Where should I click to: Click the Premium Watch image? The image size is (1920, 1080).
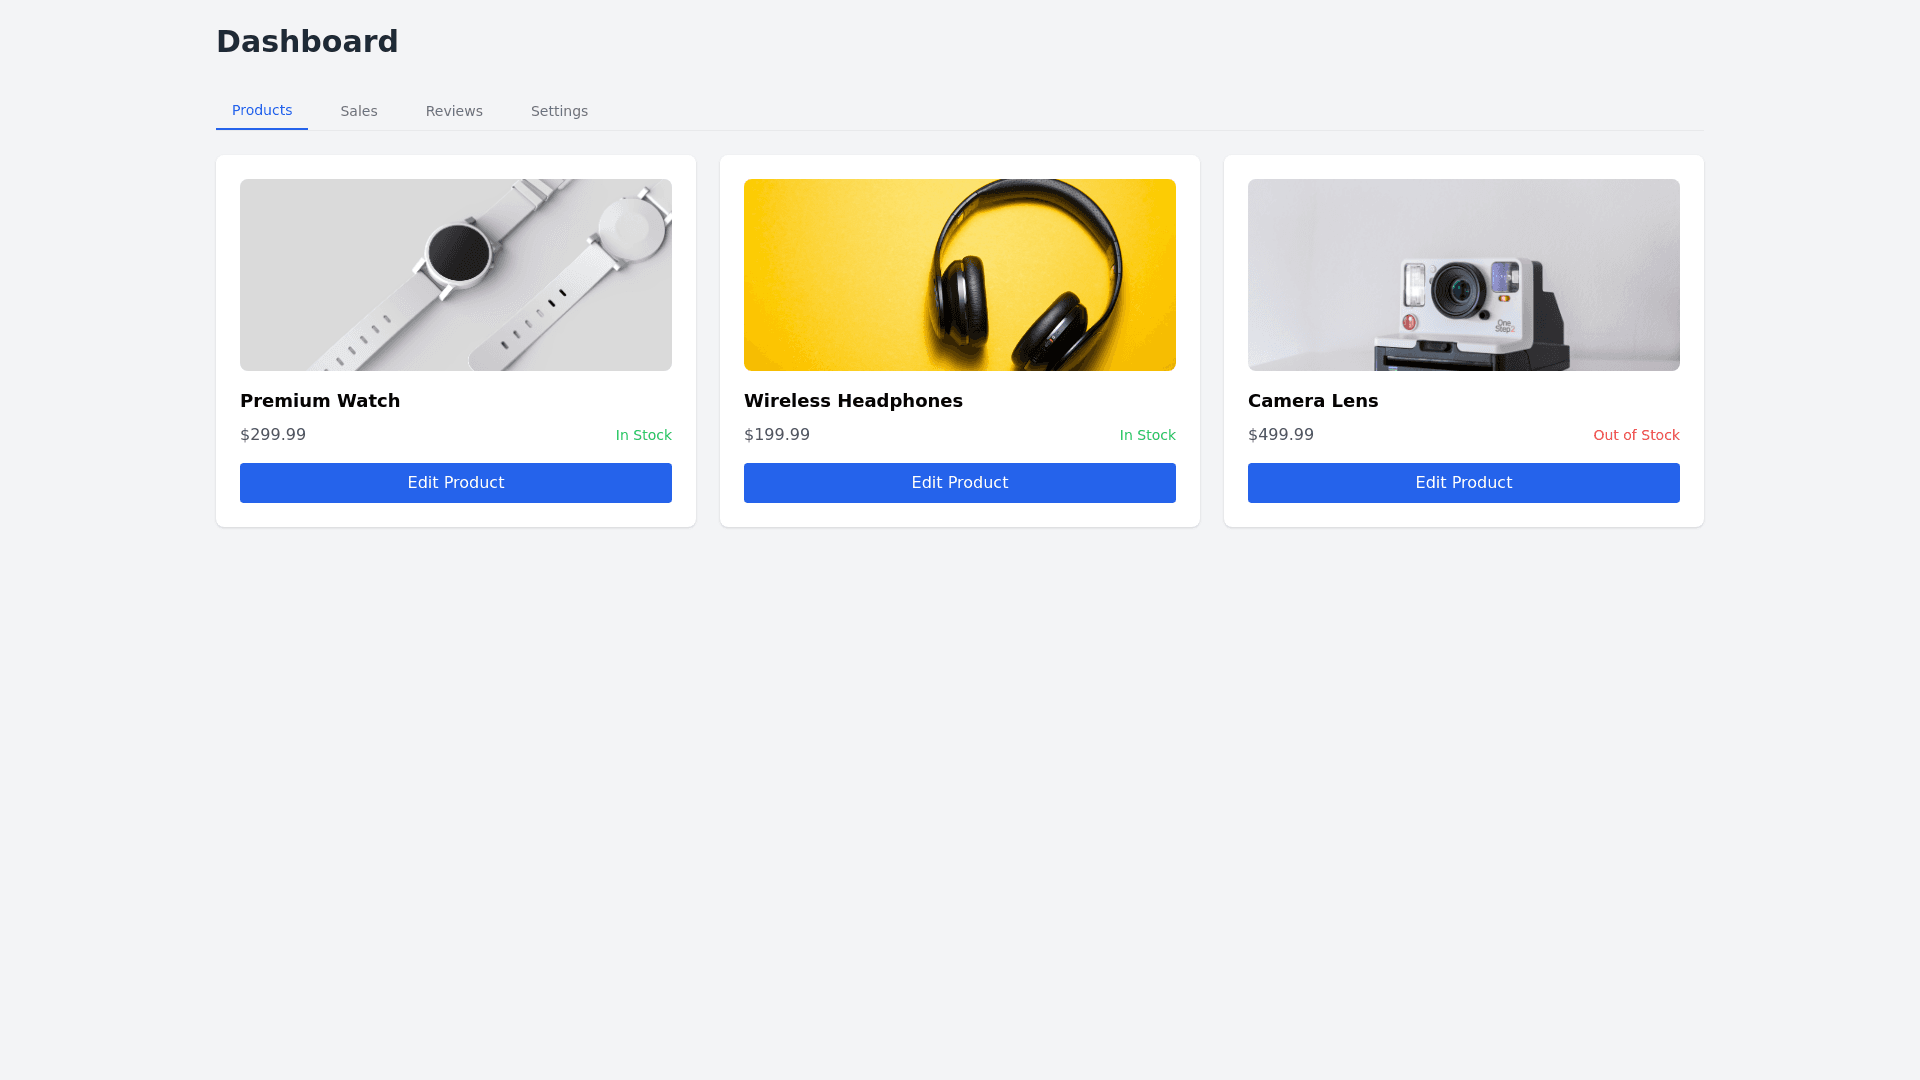[456, 275]
